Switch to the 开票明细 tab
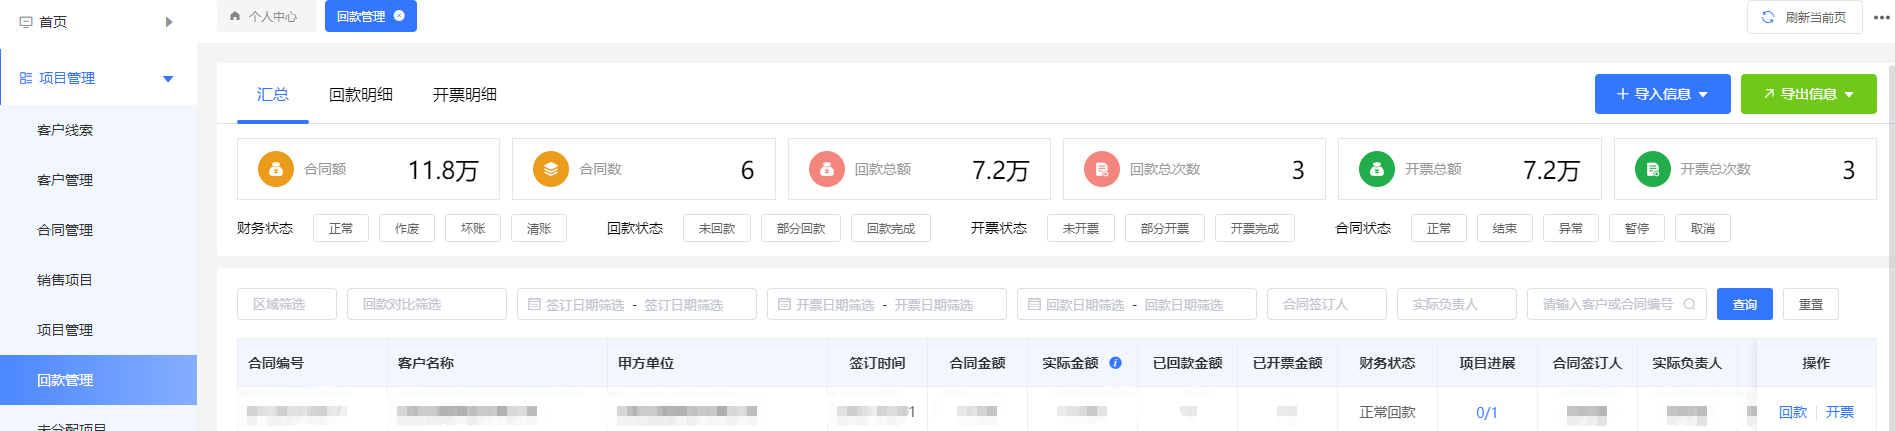The height and width of the screenshot is (431, 1895). (465, 95)
